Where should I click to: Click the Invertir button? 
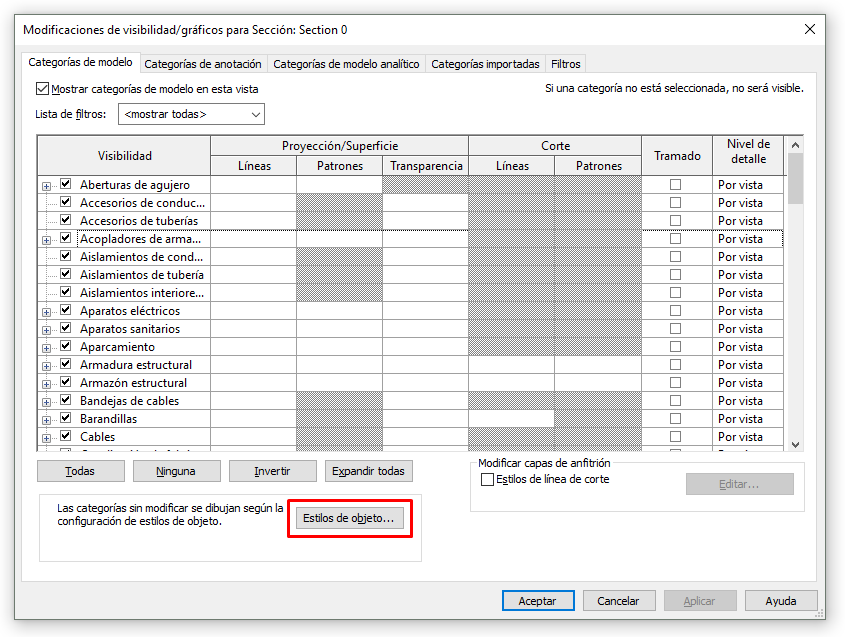(x=273, y=471)
